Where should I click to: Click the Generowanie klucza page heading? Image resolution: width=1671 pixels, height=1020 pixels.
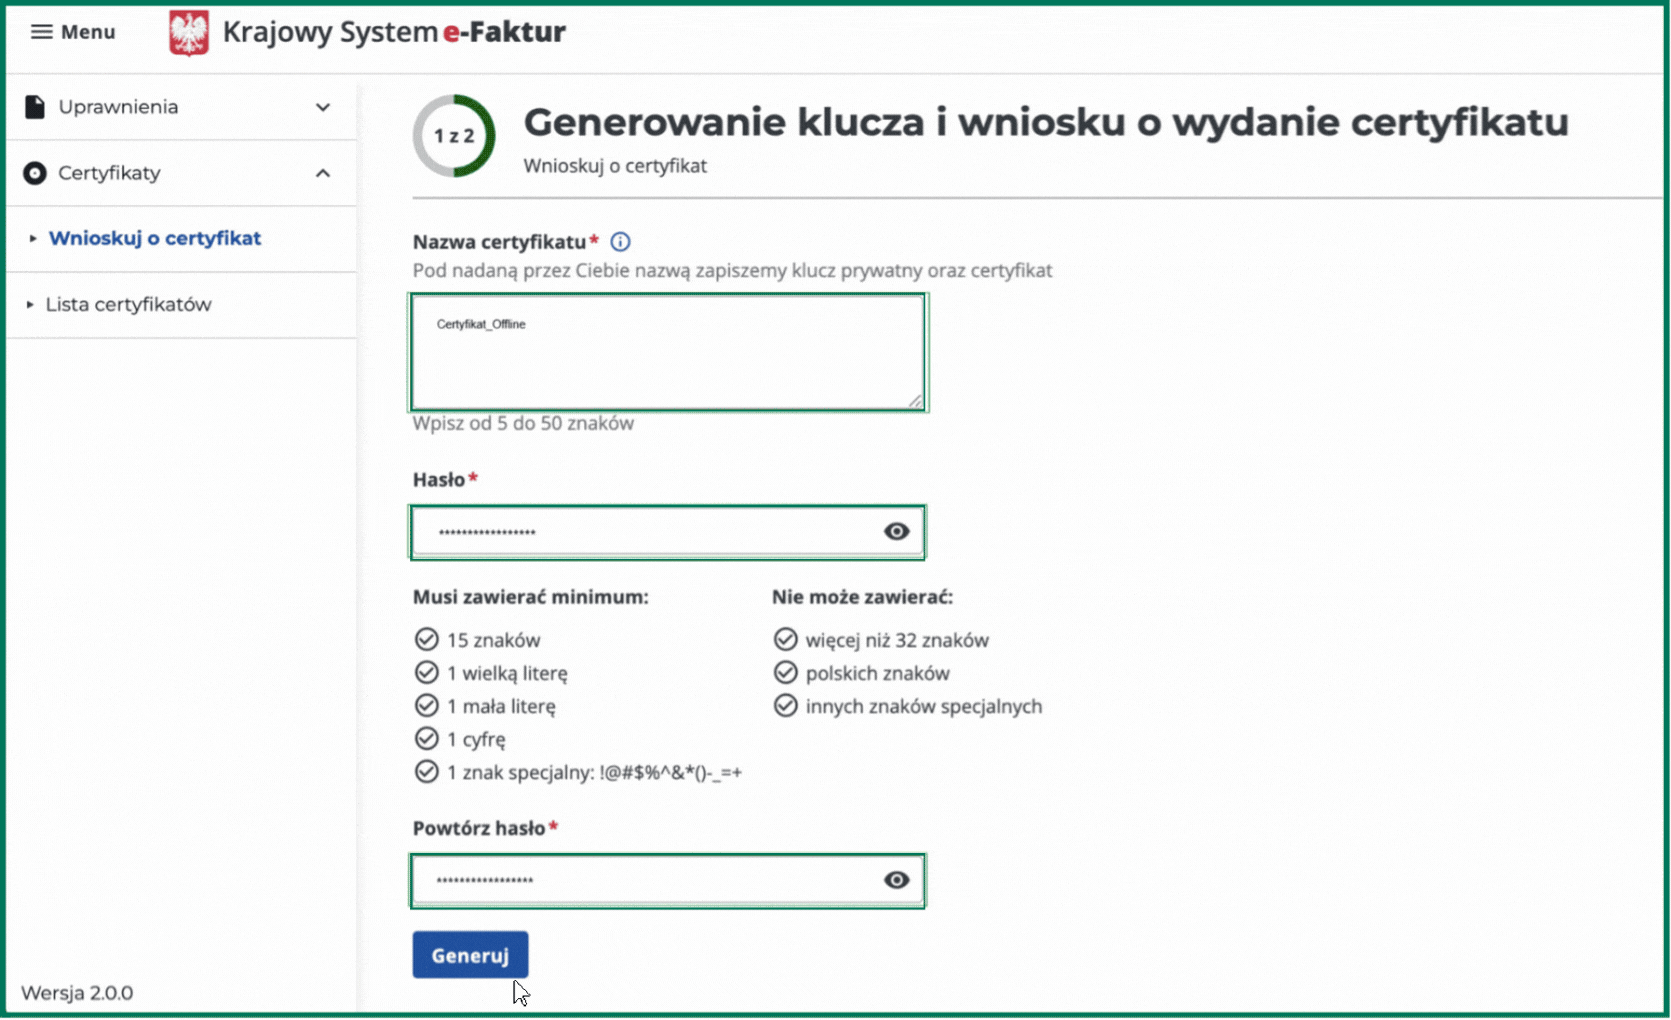(1046, 122)
